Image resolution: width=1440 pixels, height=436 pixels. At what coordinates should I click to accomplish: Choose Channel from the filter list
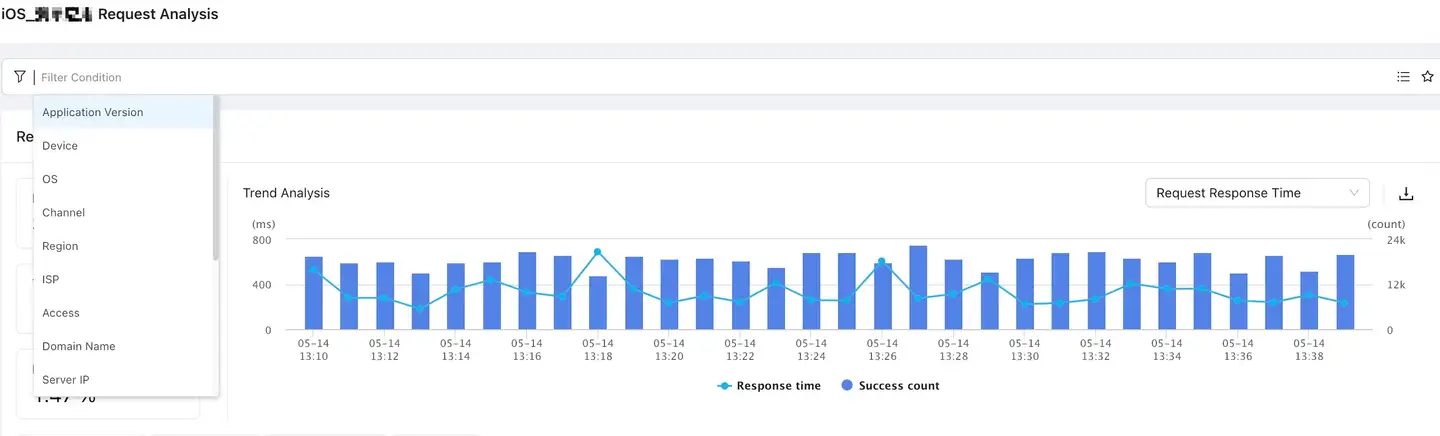click(x=63, y=213)
